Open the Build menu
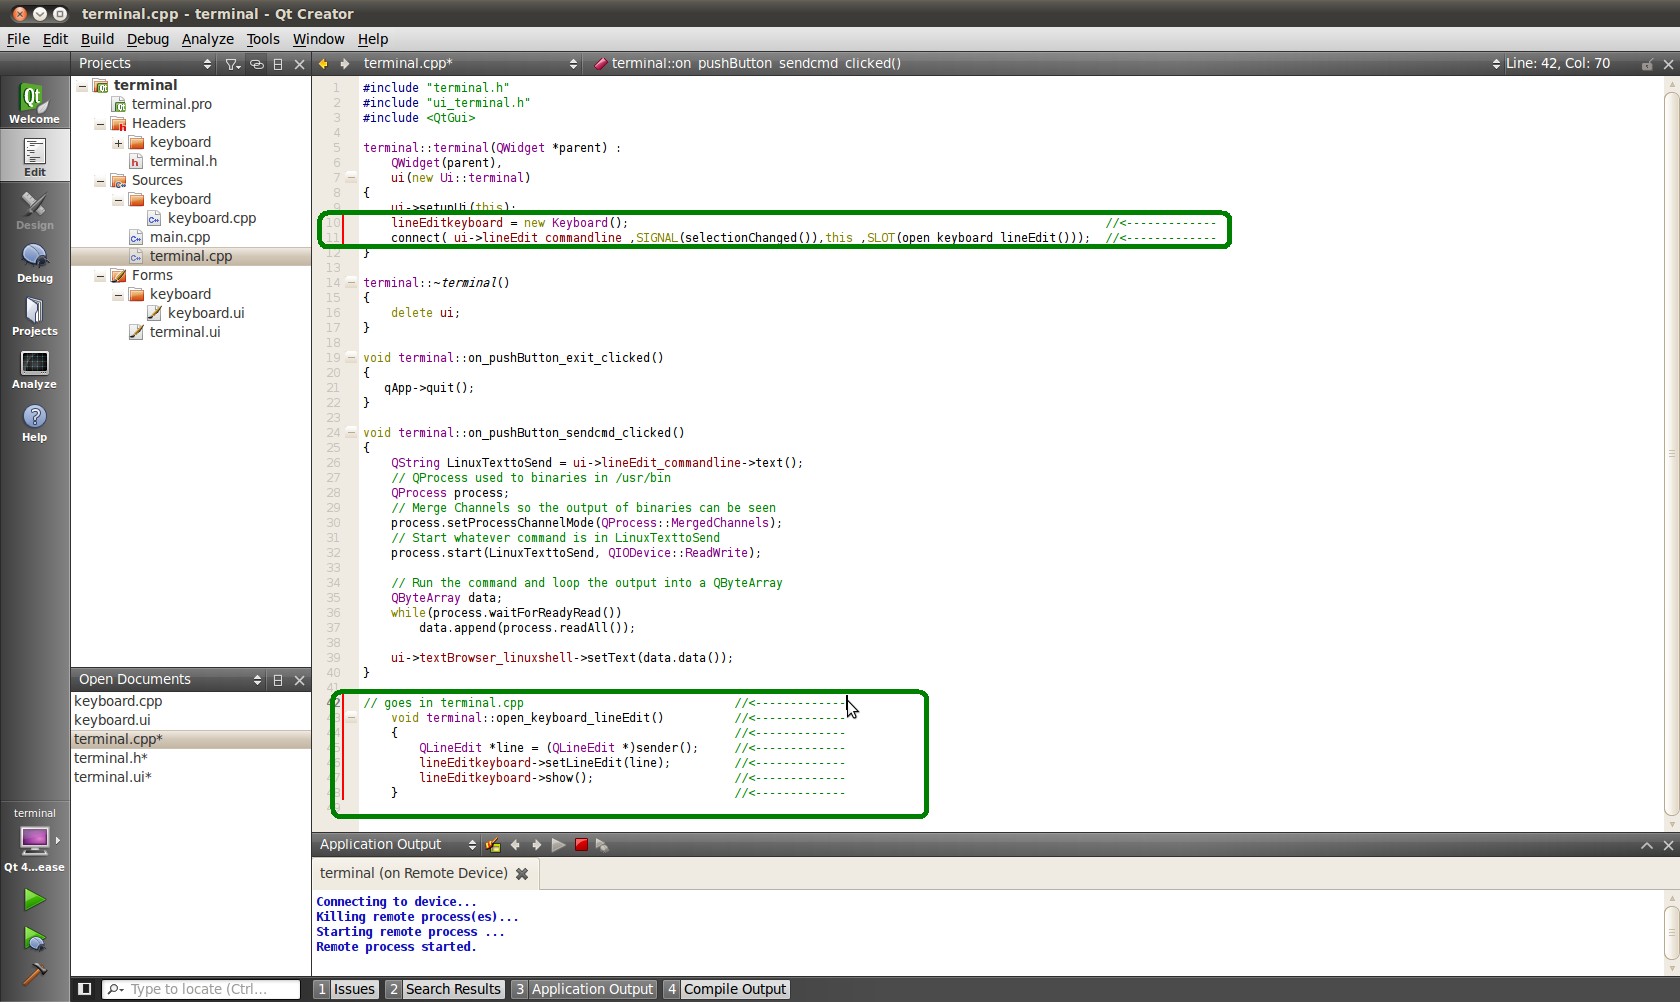Image resolution: width=1680 pixels, height=1002 pixels. point(97,39)
